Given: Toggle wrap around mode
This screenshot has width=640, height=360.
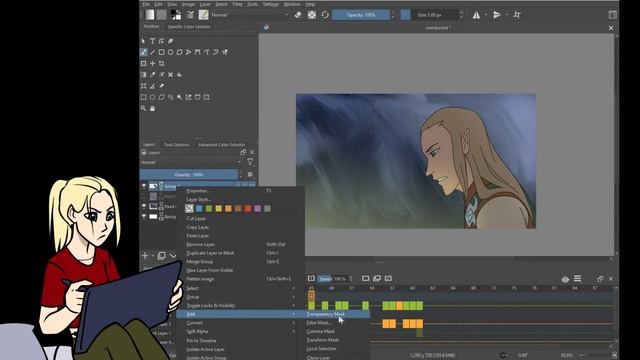Looking at the screenshot, I should [x=517, y=15].
